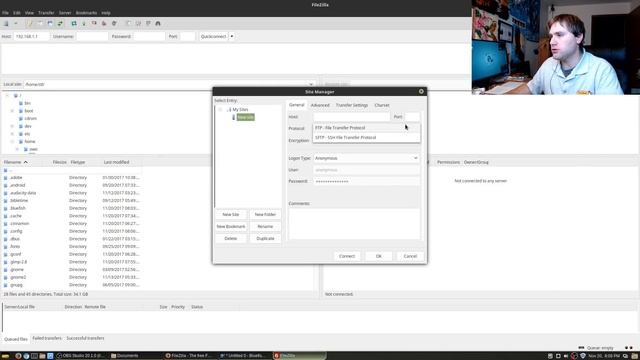Sort by the Last modified column header

click(117, 162)
